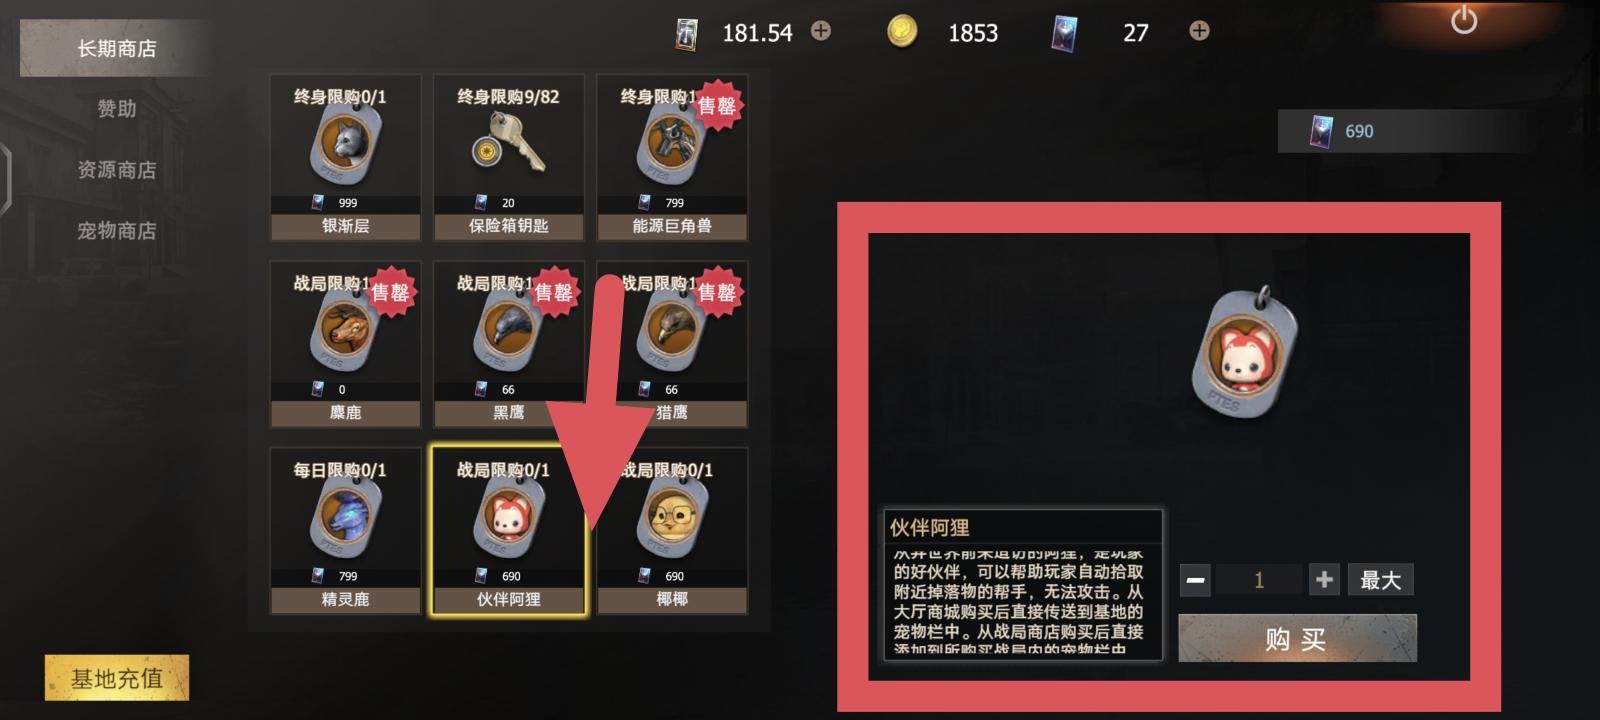Select the 精灵鹿 pet tag item
This screenshot has height=720, width=1600.
click(345, 531)
